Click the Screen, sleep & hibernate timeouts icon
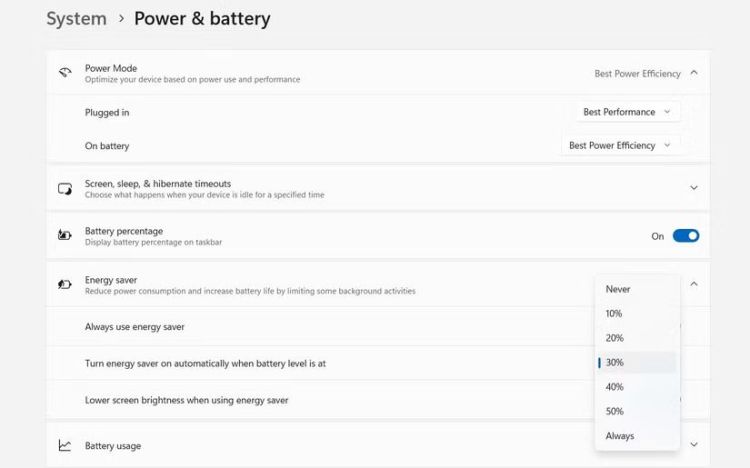The image size is (750, 468). point(65,188)
